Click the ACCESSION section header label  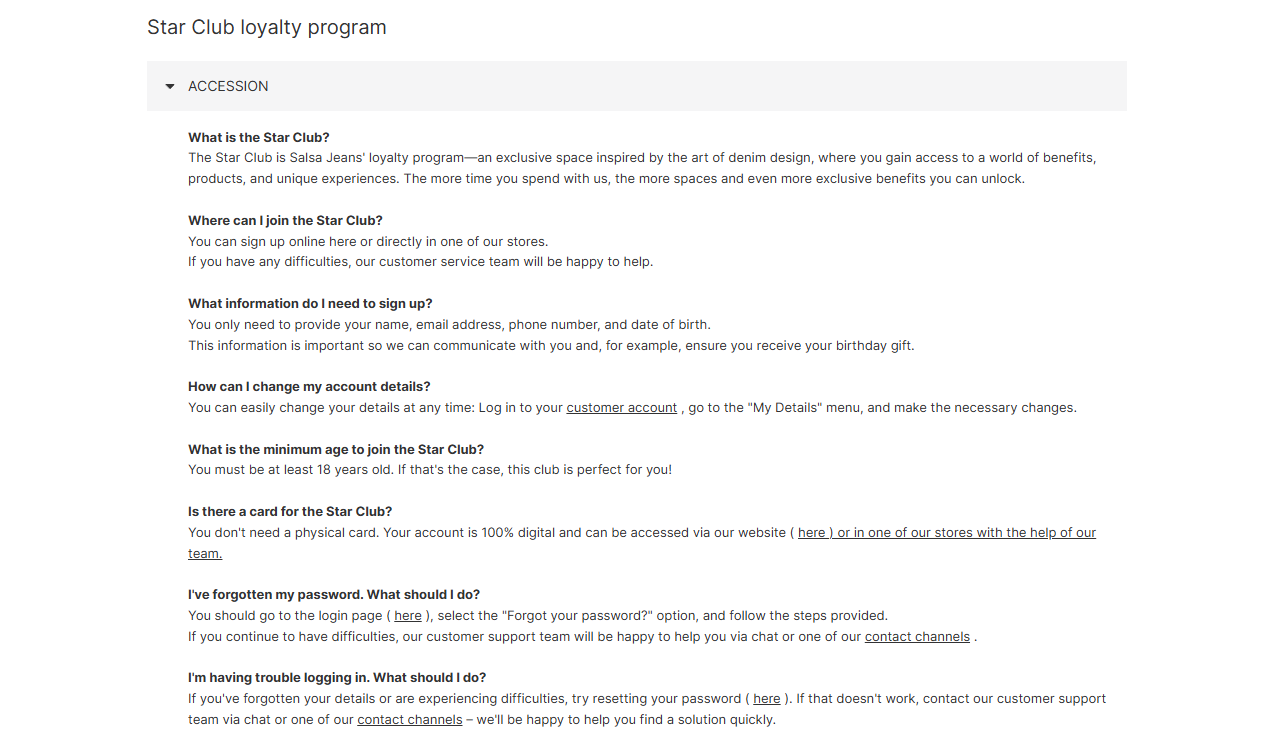[x=228, y=87]
